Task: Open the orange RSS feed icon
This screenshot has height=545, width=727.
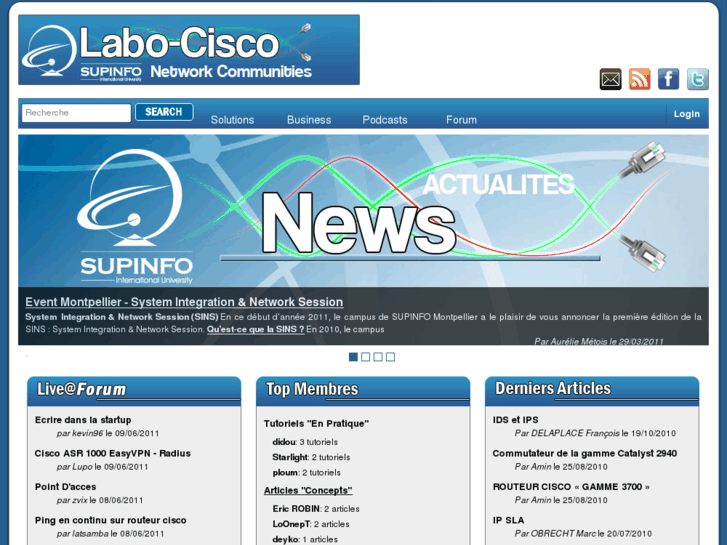Action: [640, 79]
